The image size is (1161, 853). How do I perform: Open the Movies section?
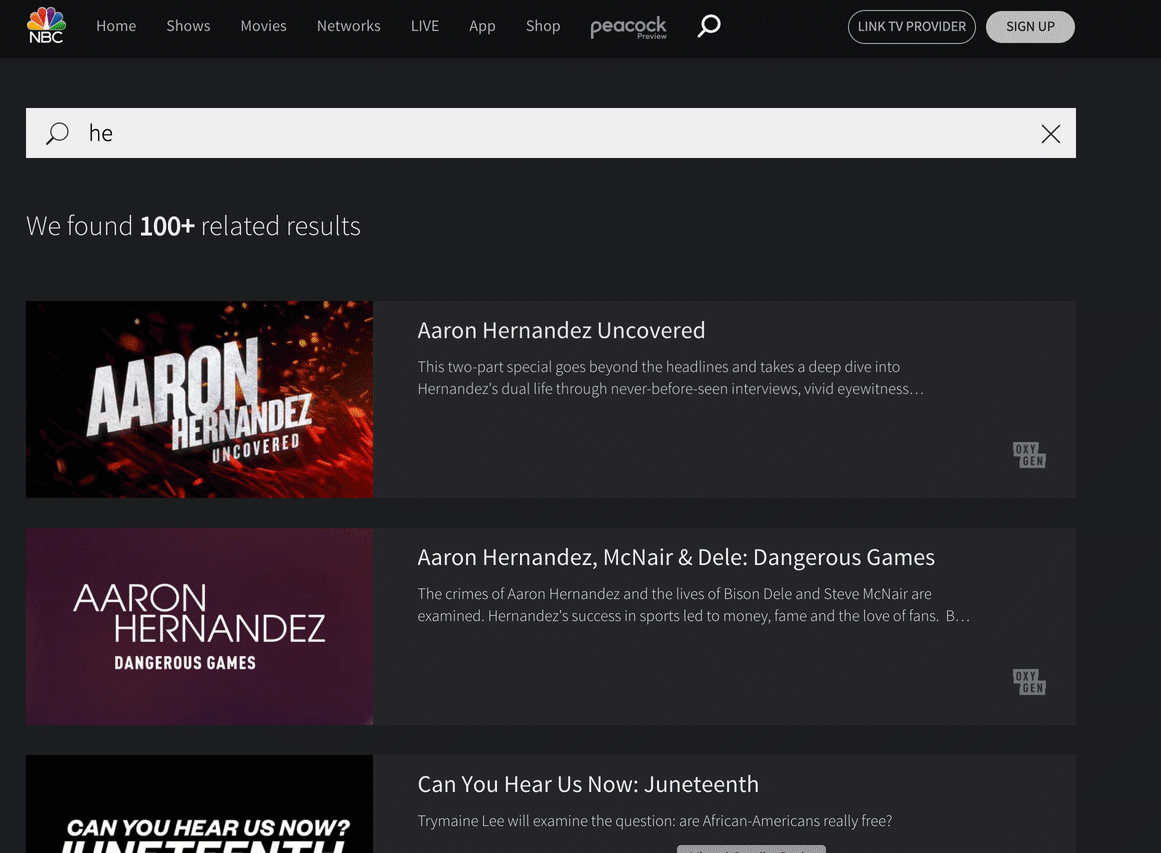pyautogui.click(x=263, y=26)
